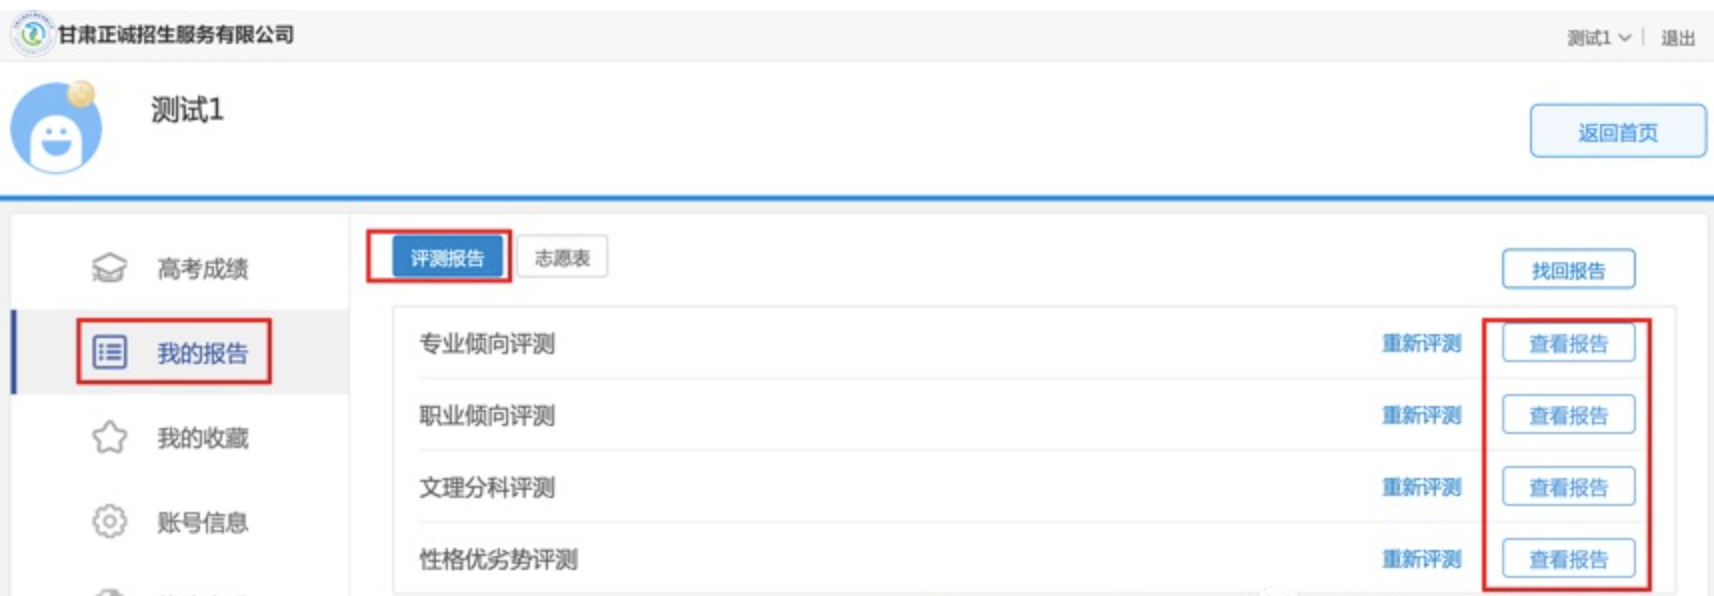Click the list icon beside 我的报告
Screen dimensions: 1714x596
pos(110,352)
